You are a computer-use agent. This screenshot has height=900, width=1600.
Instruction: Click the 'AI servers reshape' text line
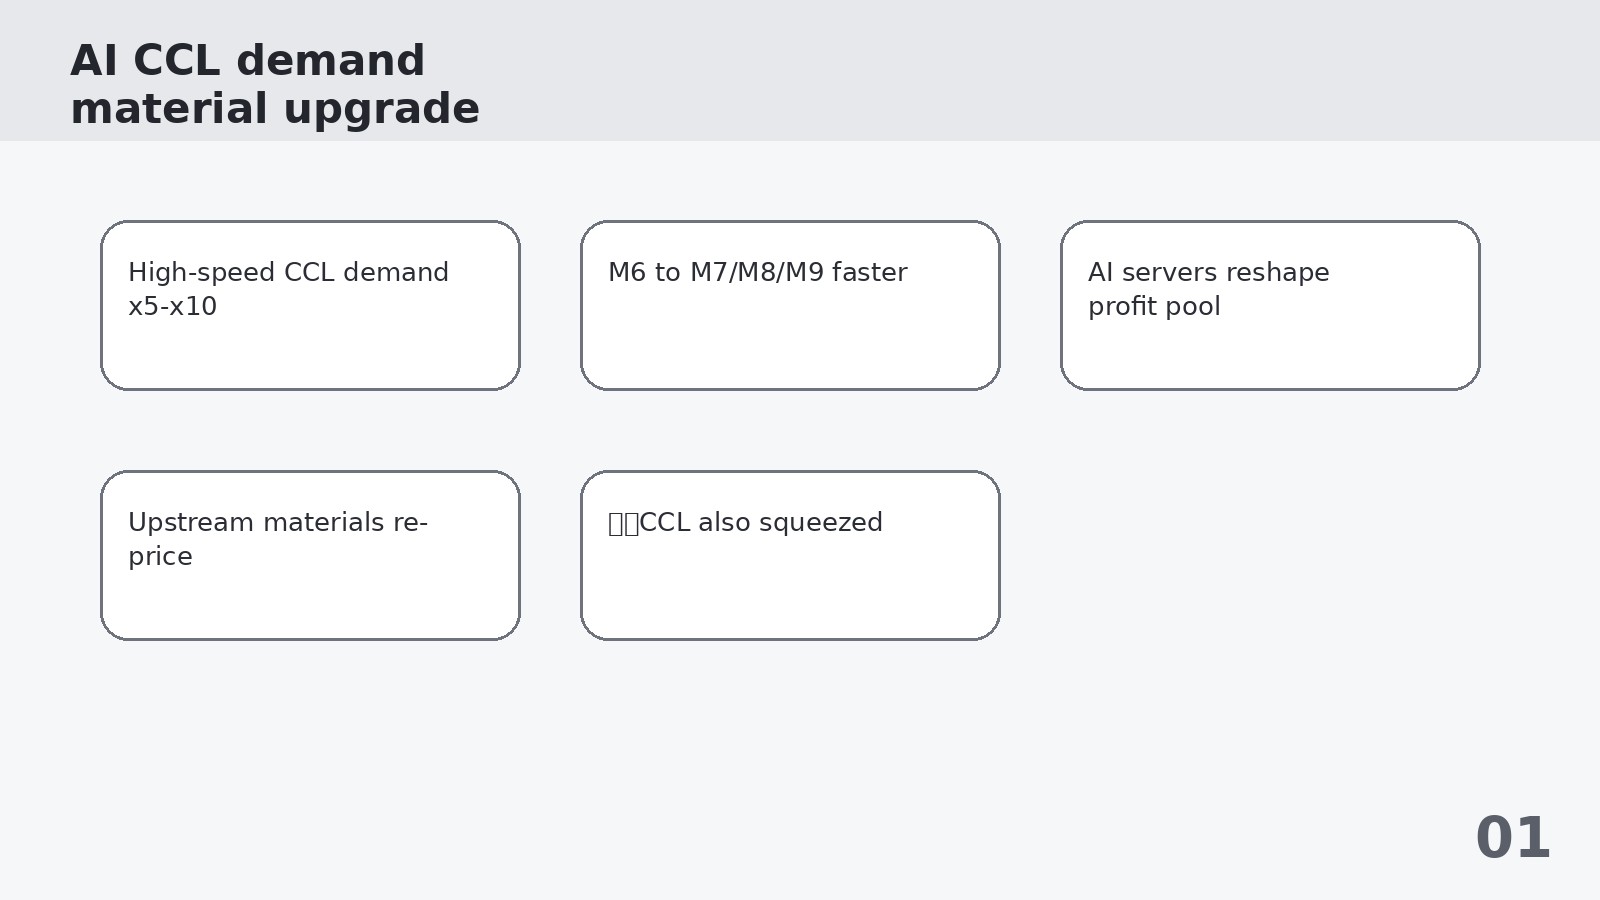point(1209,273)
